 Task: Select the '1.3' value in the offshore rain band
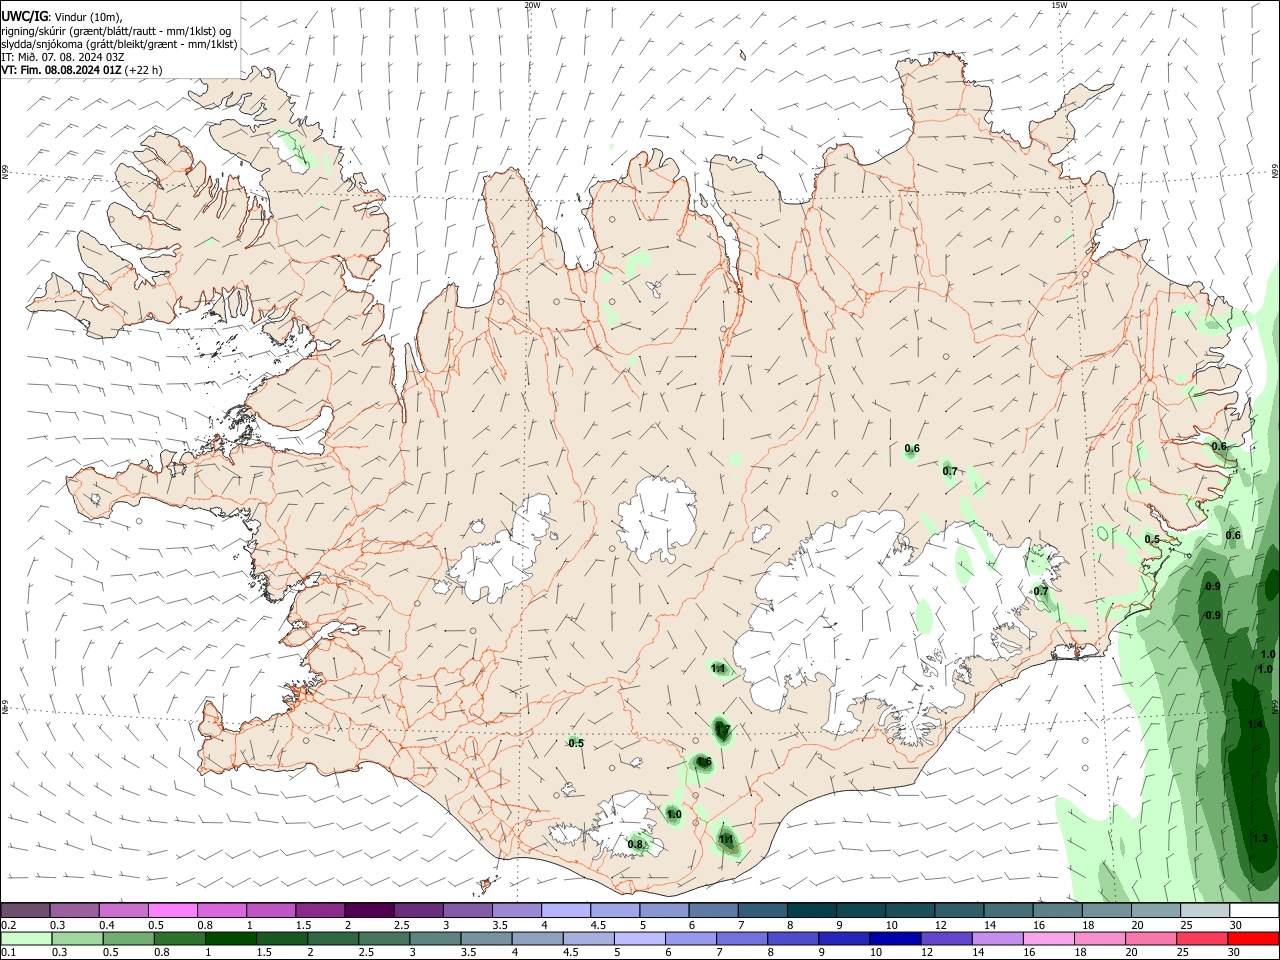click(1260, 838)
